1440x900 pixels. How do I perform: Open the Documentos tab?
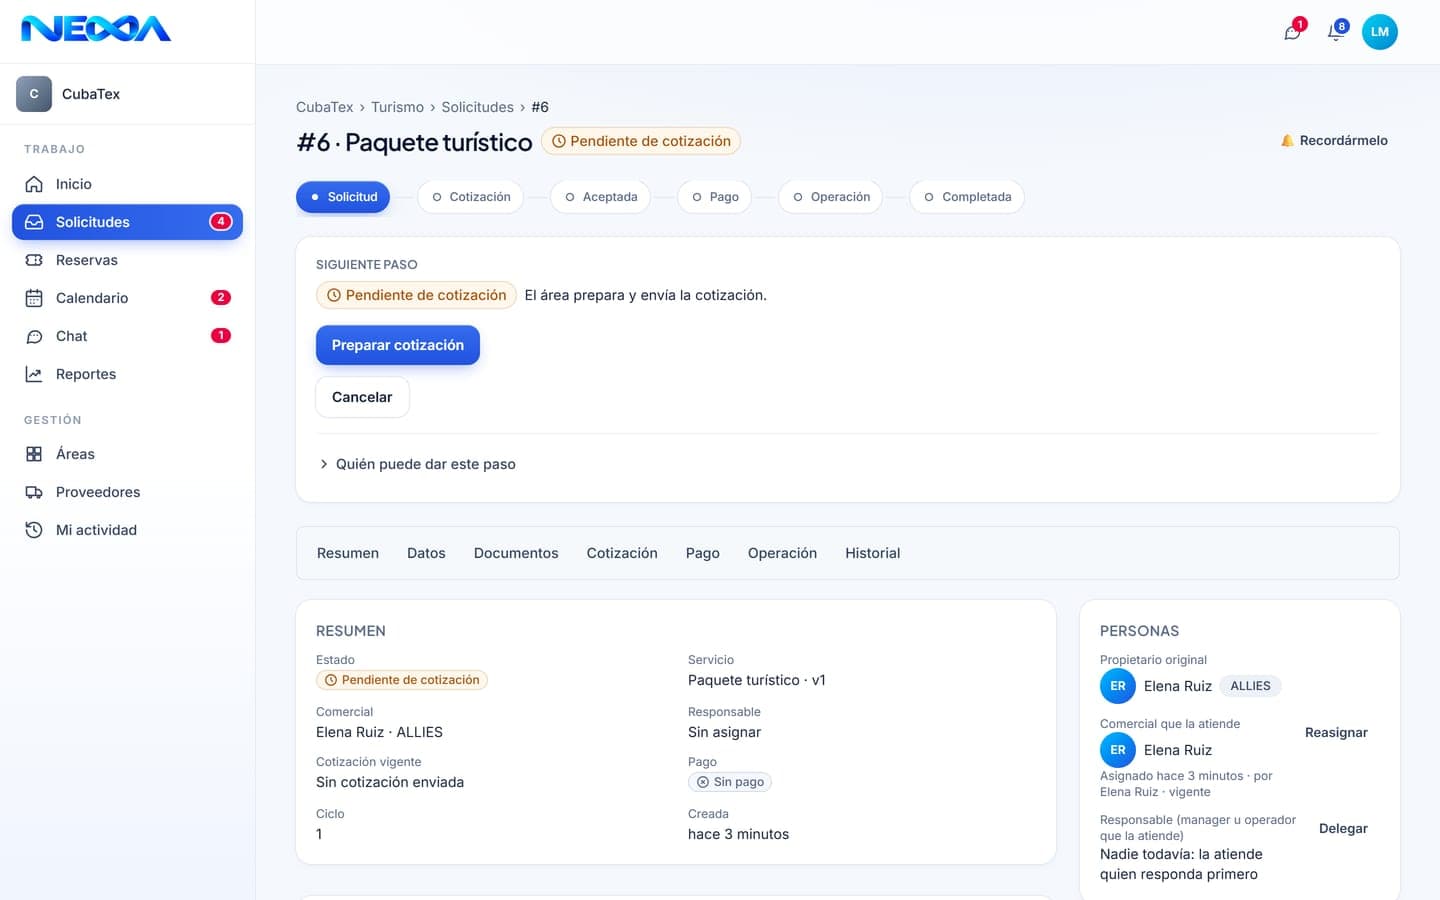(x=516, y=553)
